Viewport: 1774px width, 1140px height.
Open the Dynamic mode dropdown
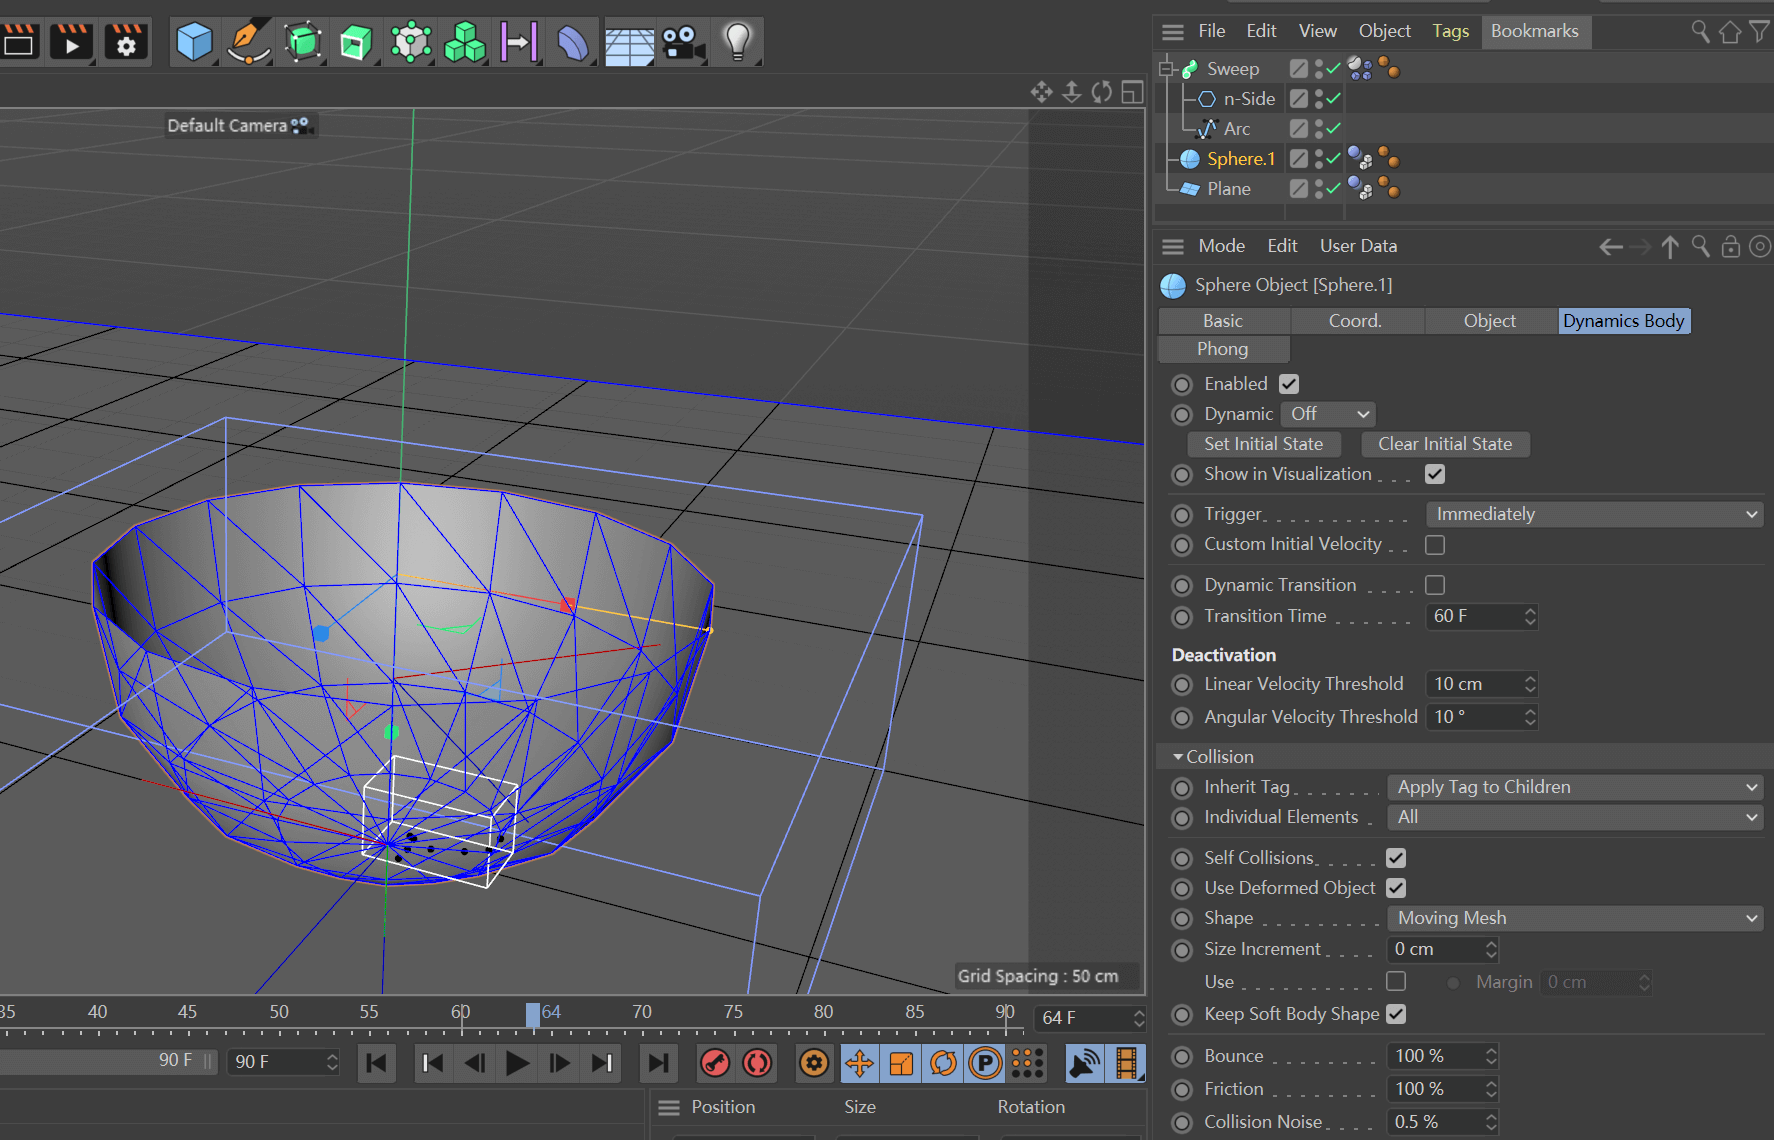point(1329,414)
